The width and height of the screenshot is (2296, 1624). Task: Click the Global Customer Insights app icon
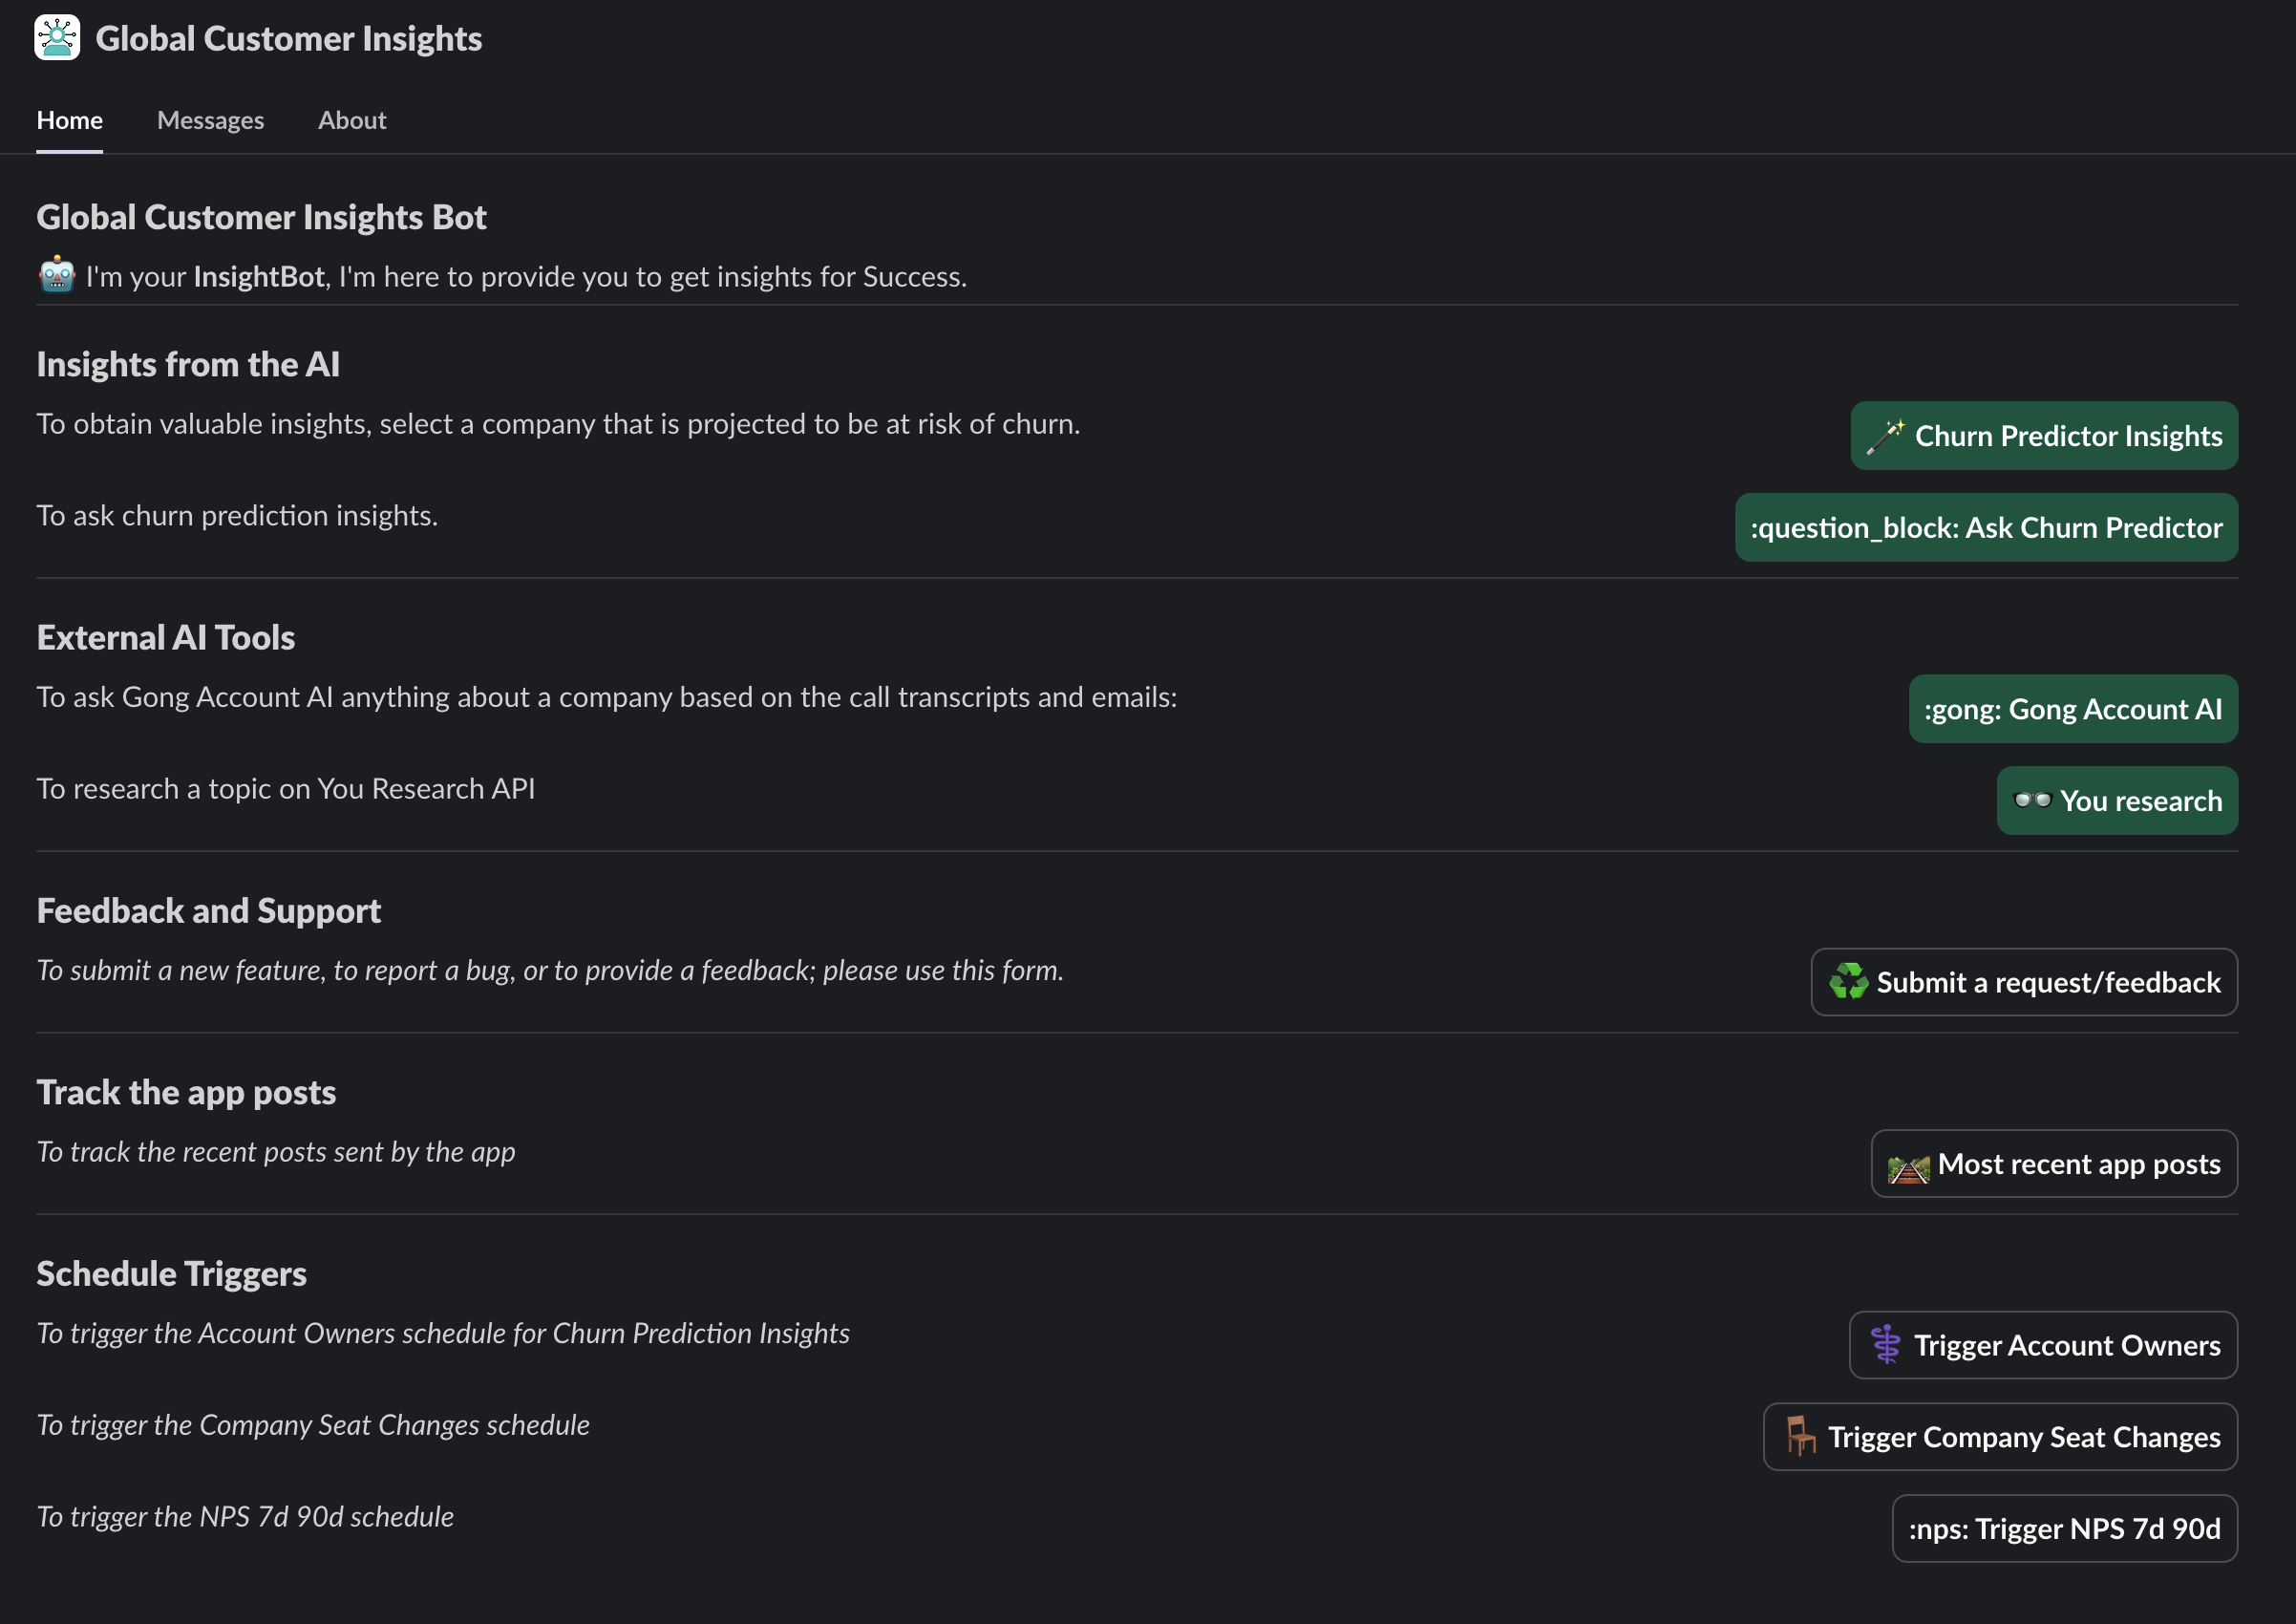[57, 38]
